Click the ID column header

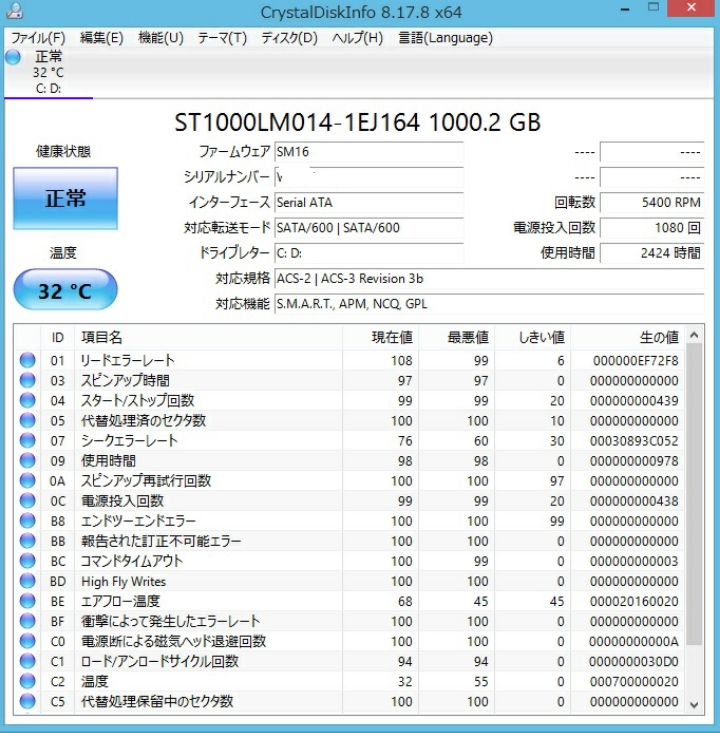coord(58,338)
